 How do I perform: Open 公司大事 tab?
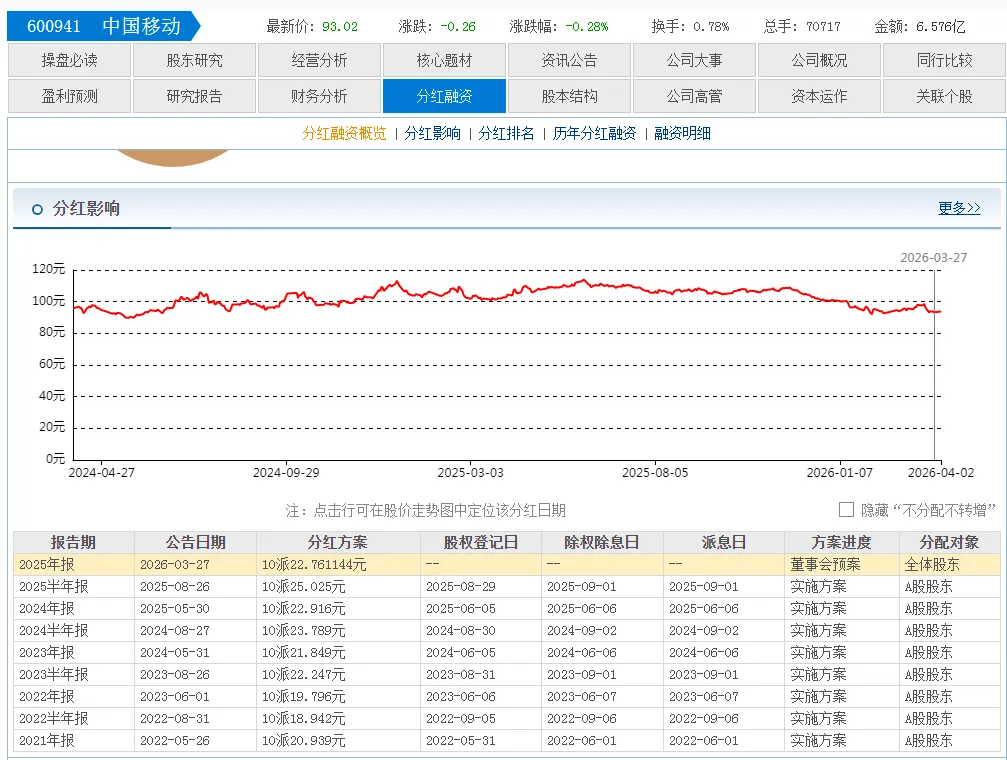pos(694,60)
